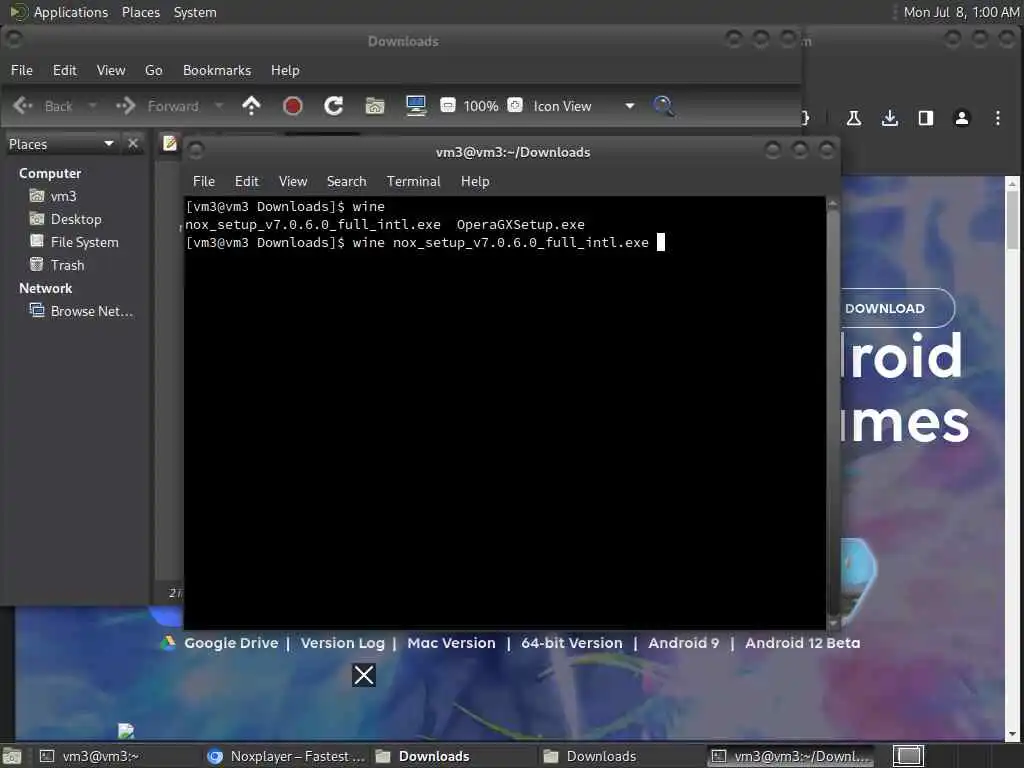
Task: Open the terminal's Search menu
Action: [x=346, y=181]
